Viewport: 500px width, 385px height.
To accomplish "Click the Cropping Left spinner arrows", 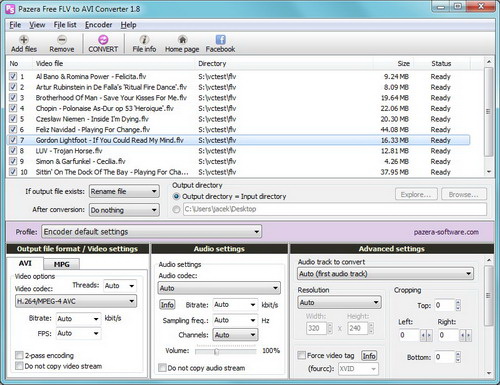I will click(x=426, y=335).
